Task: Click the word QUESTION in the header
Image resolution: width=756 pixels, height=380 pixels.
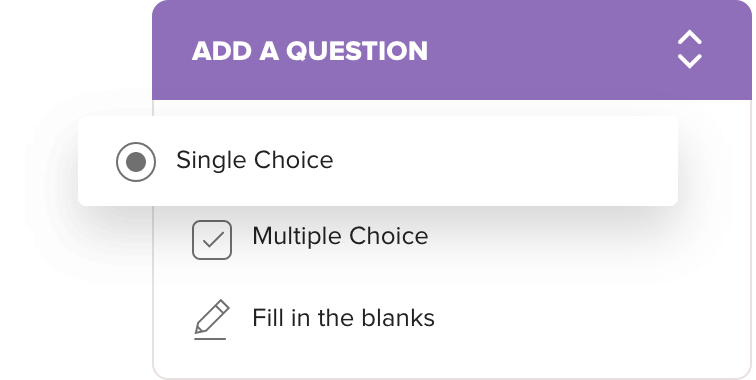Action: (x=357, y=51)
